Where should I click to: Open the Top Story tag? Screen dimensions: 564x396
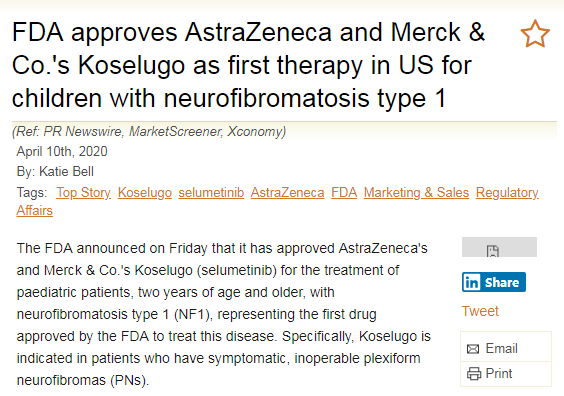[83, 192]
